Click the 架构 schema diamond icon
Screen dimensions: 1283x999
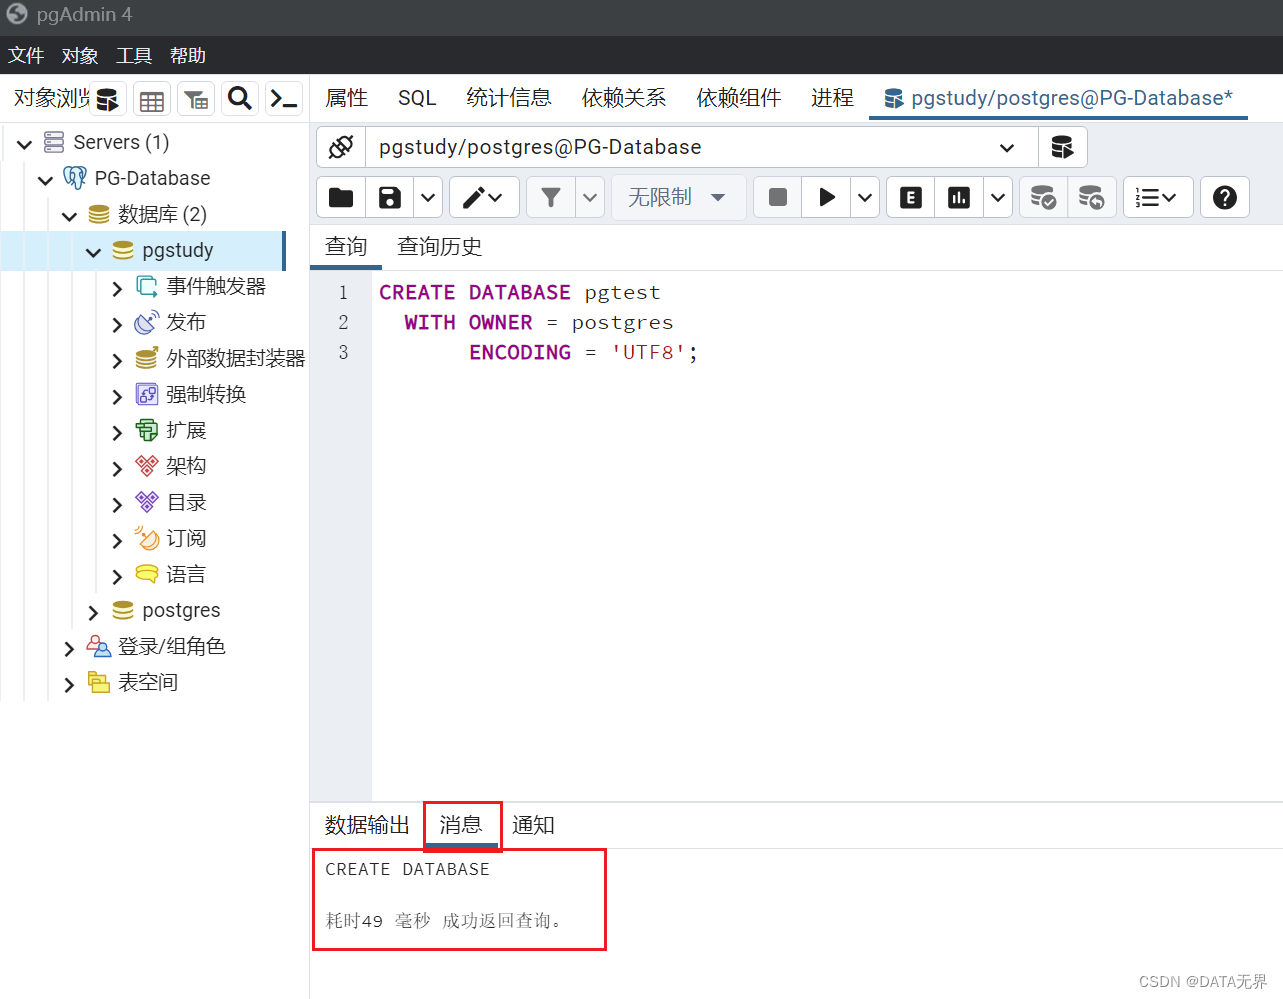click(x=147, y=466)
